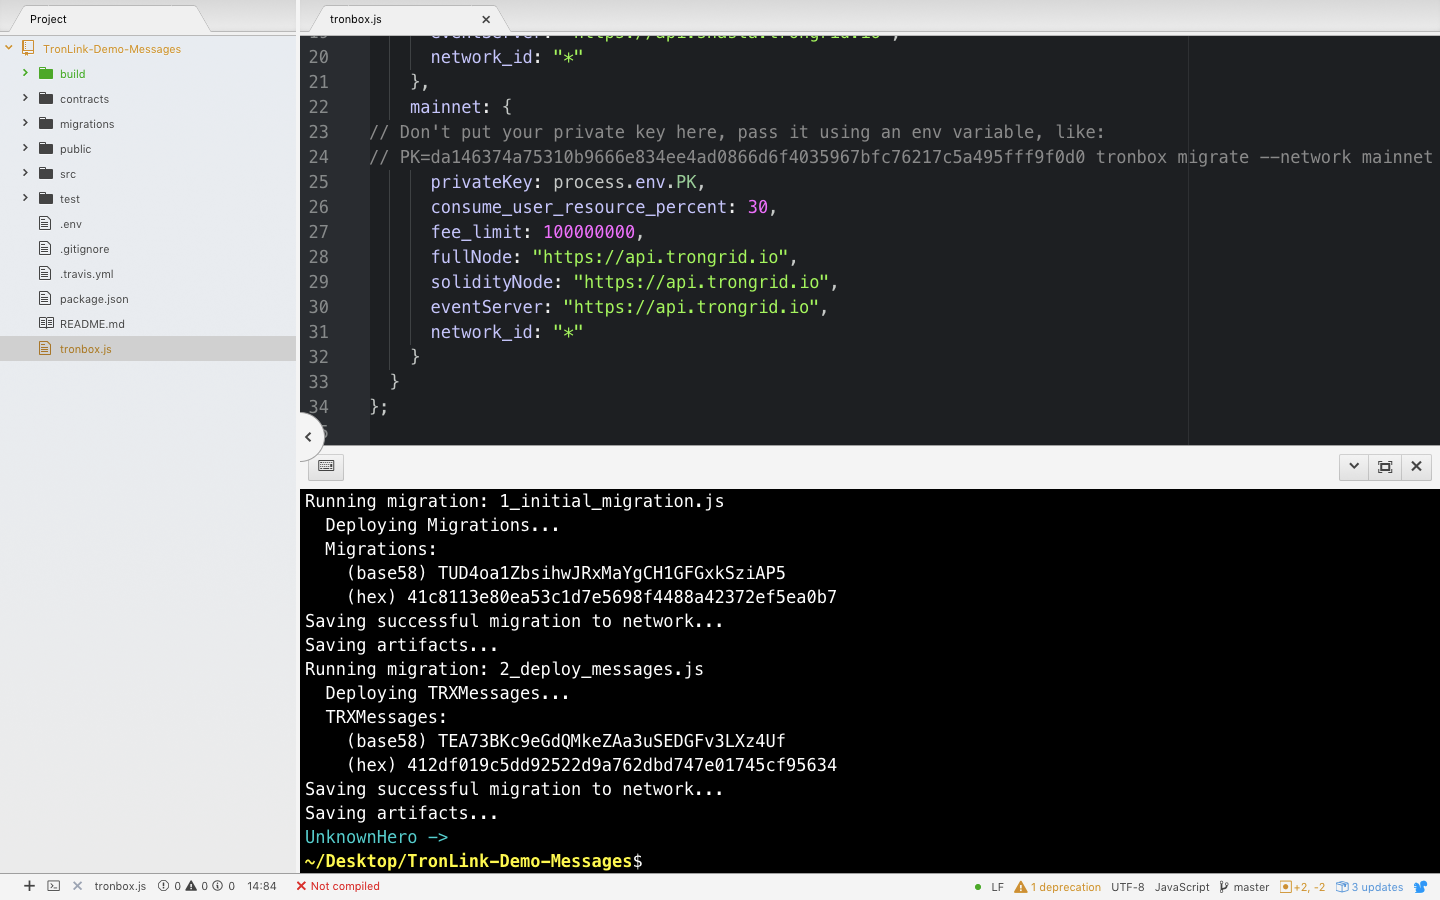Click the package.json file icon
The width and height of the screenshot is (1440, 900).
coord(45,298)
